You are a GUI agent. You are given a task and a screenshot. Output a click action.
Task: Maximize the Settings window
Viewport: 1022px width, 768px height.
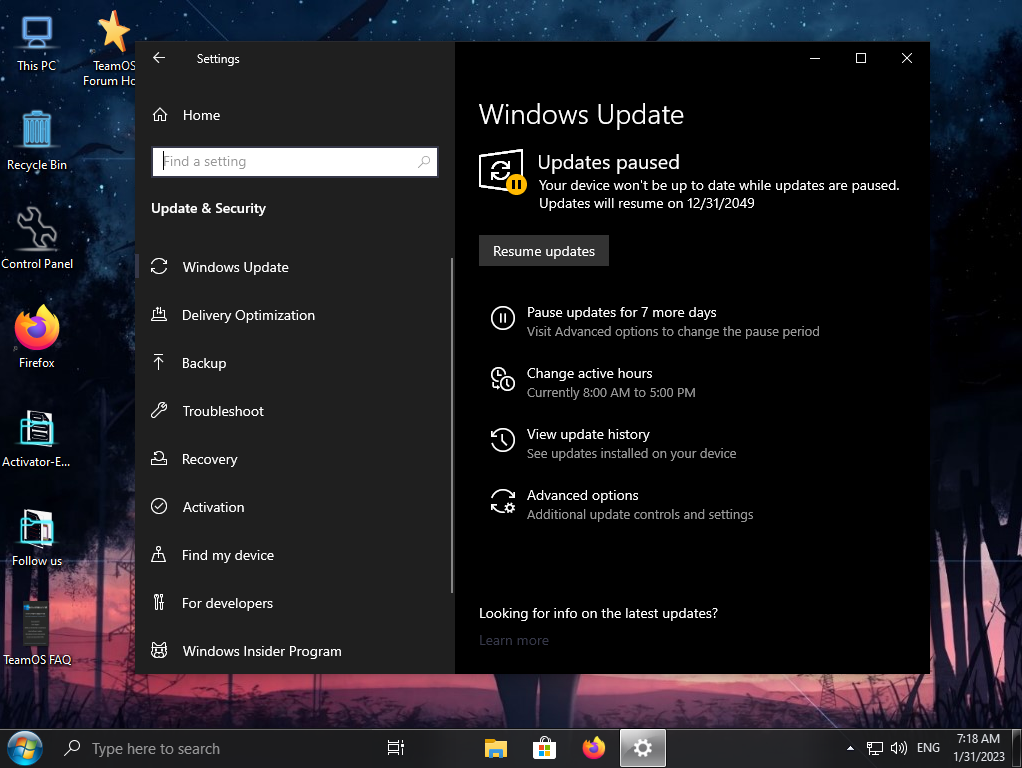pyautogui.click(x=861, y=58)
